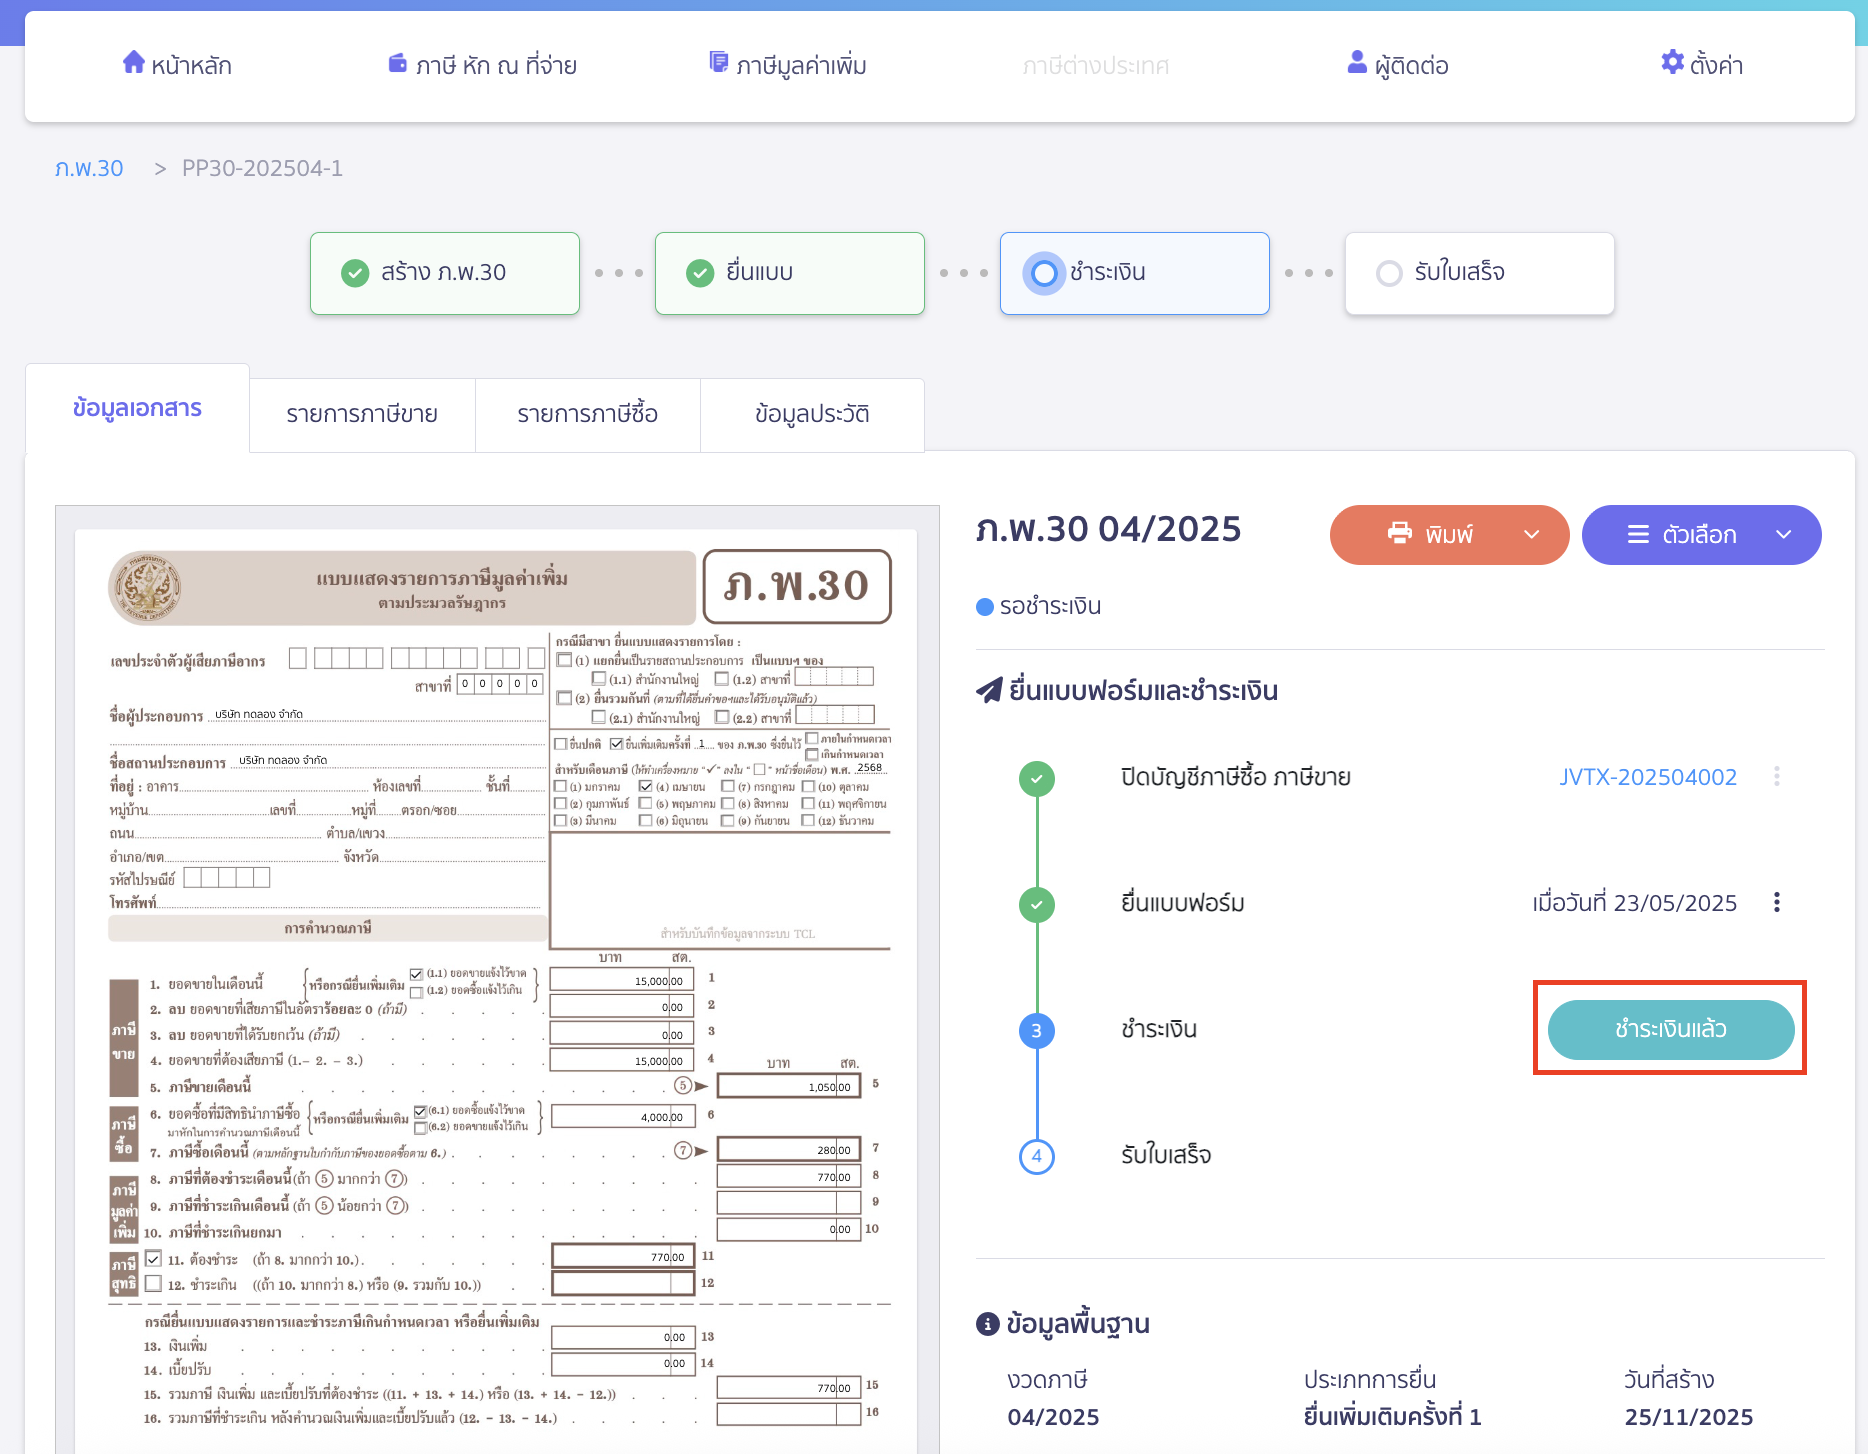Click the withholding tax wallet icon
The width and height of the screenshot is (1868, 1454).
click(x=397, y=63)
